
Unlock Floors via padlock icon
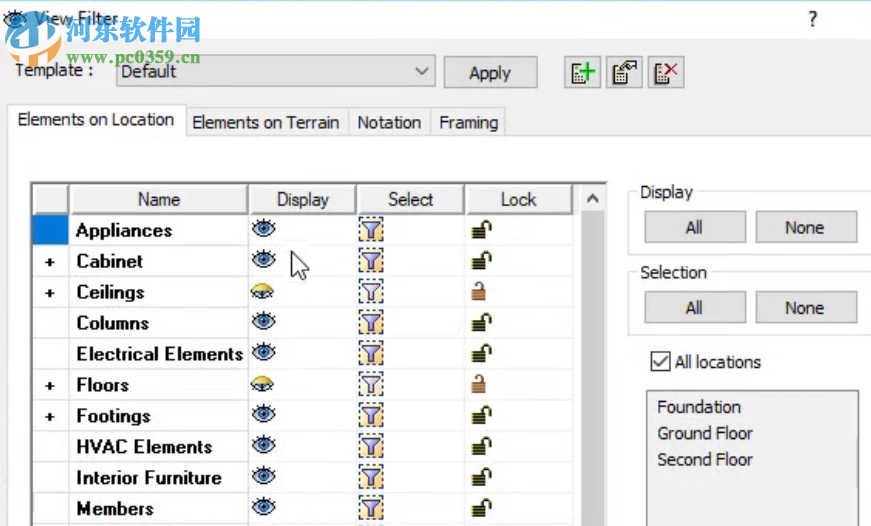[x=478, y=384]
